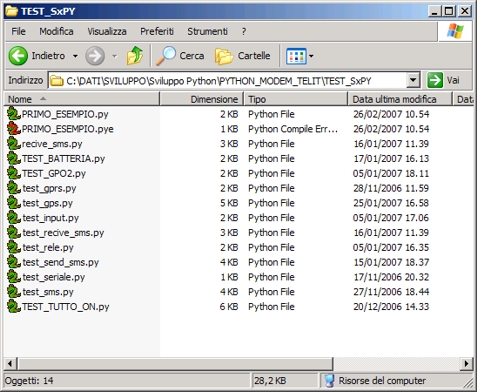Click horizontal scrollbar right arrow
This screenshot has width=477, height=392.
pyautogui.click(x=467, y=363)
